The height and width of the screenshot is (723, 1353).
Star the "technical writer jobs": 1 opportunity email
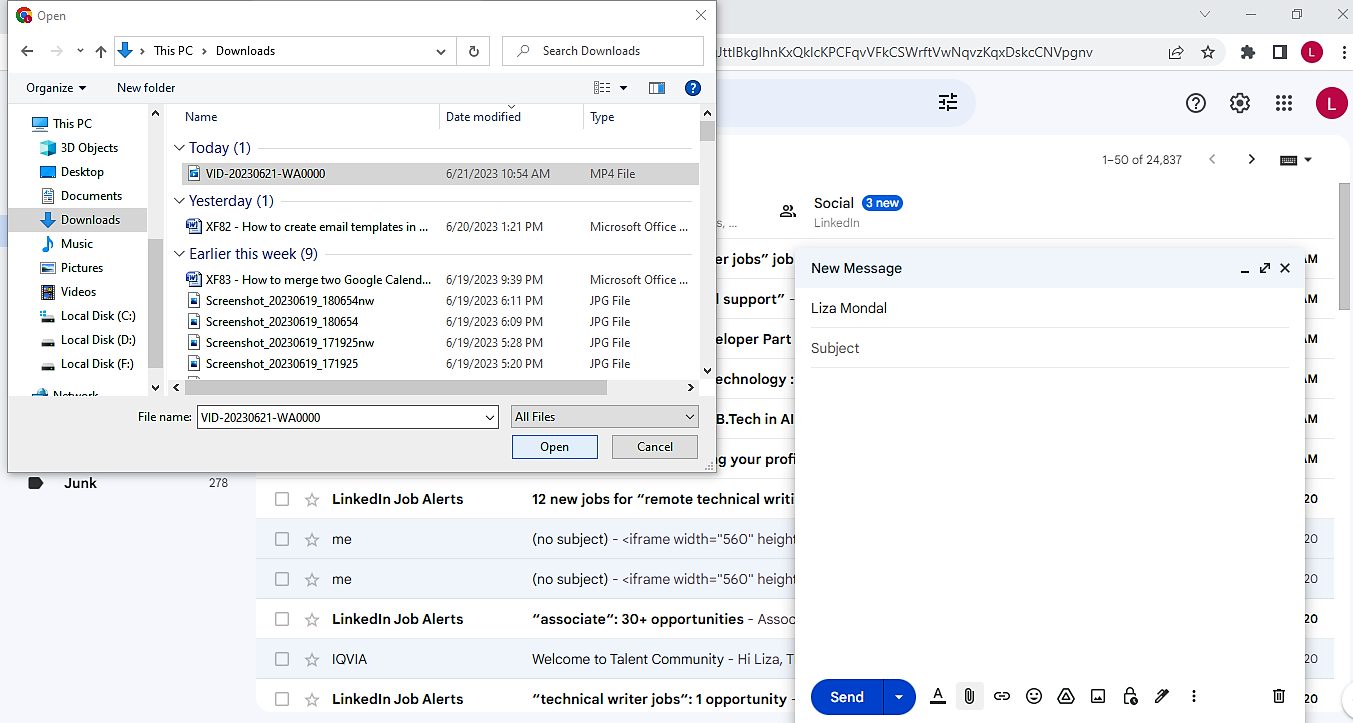tap(311, 699)
